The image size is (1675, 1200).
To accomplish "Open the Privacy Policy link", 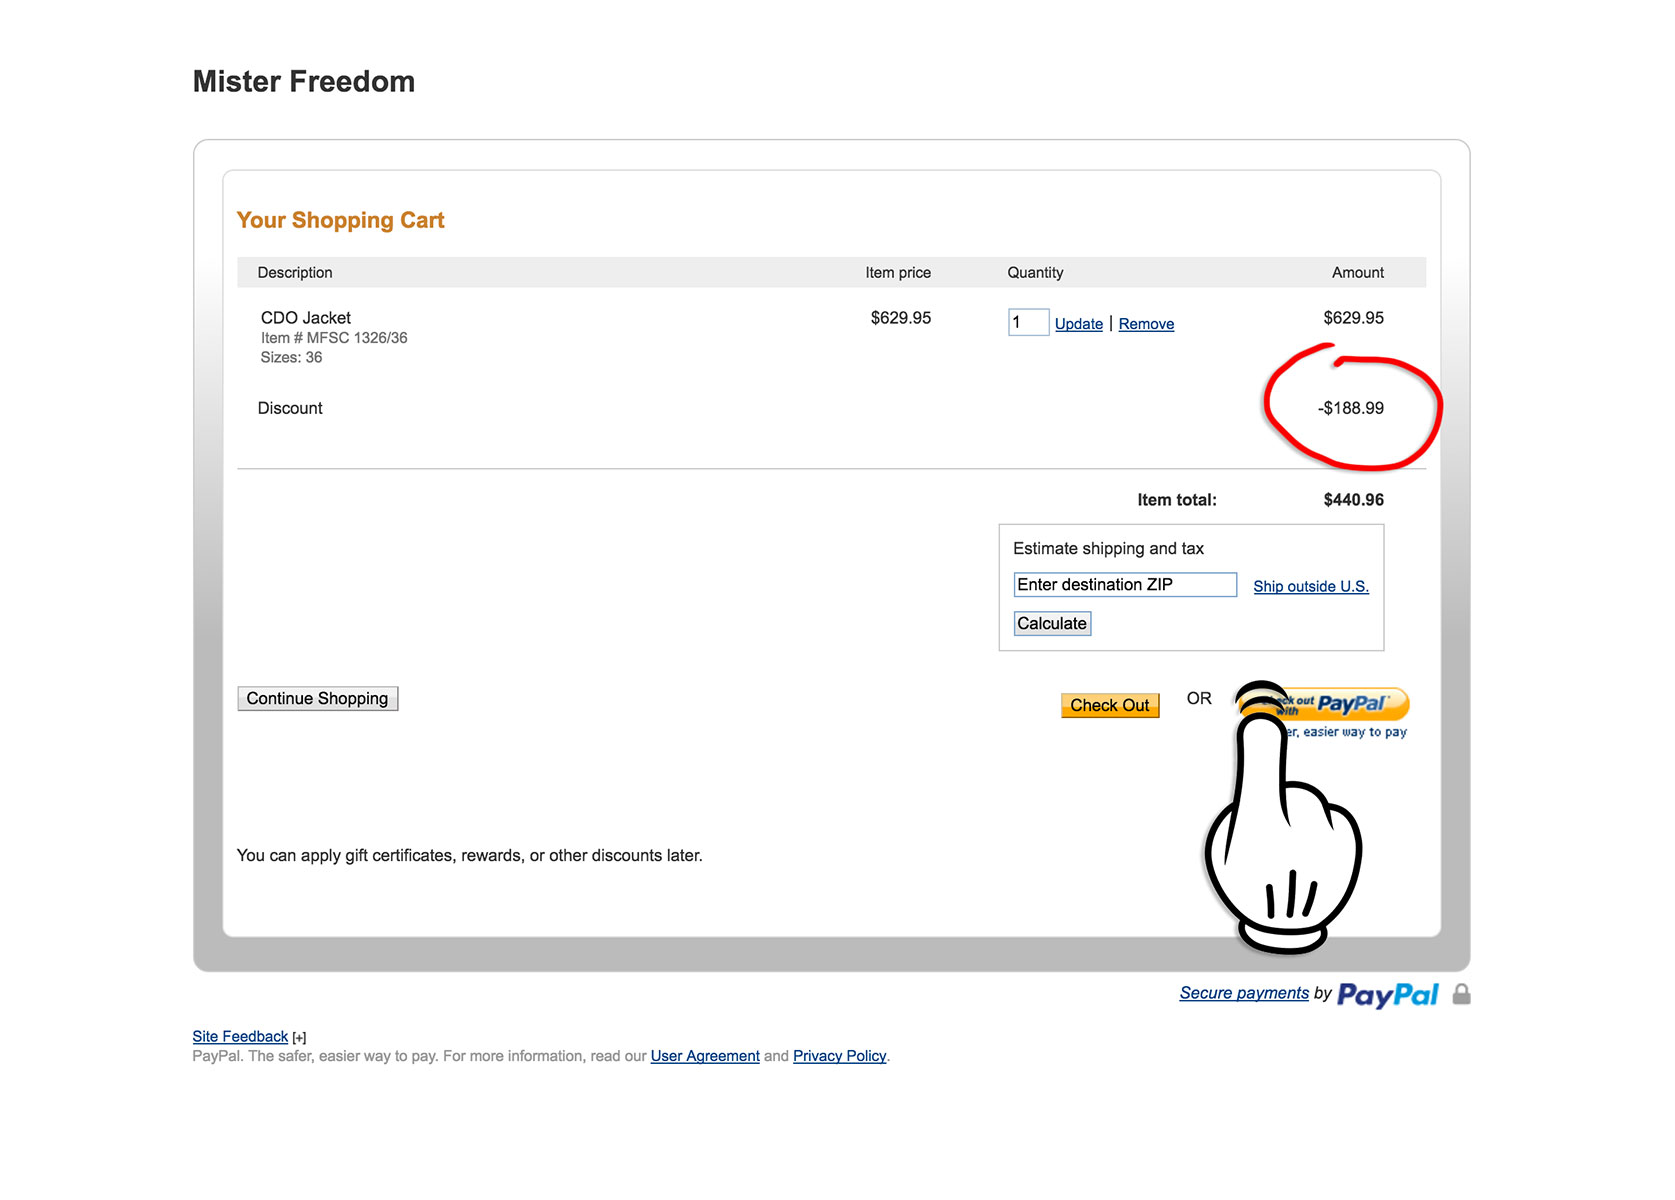I will point(839,1056).
